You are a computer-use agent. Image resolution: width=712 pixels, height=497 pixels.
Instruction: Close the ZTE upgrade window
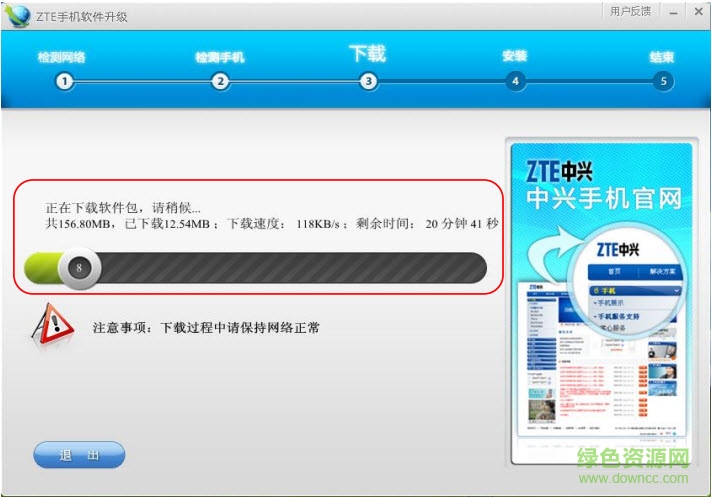click(x=699, y=11)
